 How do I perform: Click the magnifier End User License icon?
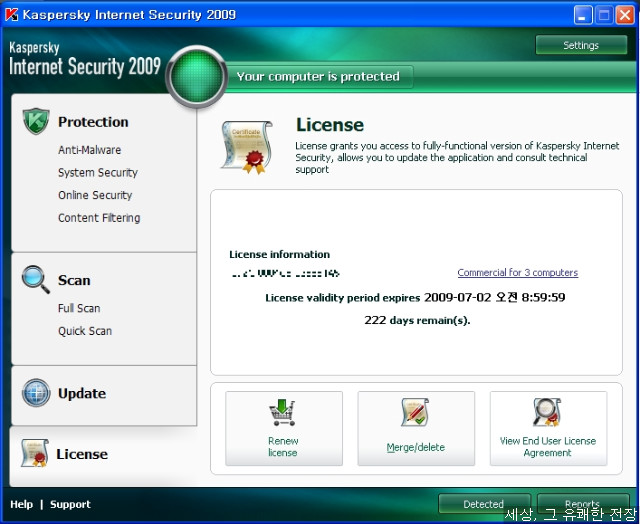547,412
